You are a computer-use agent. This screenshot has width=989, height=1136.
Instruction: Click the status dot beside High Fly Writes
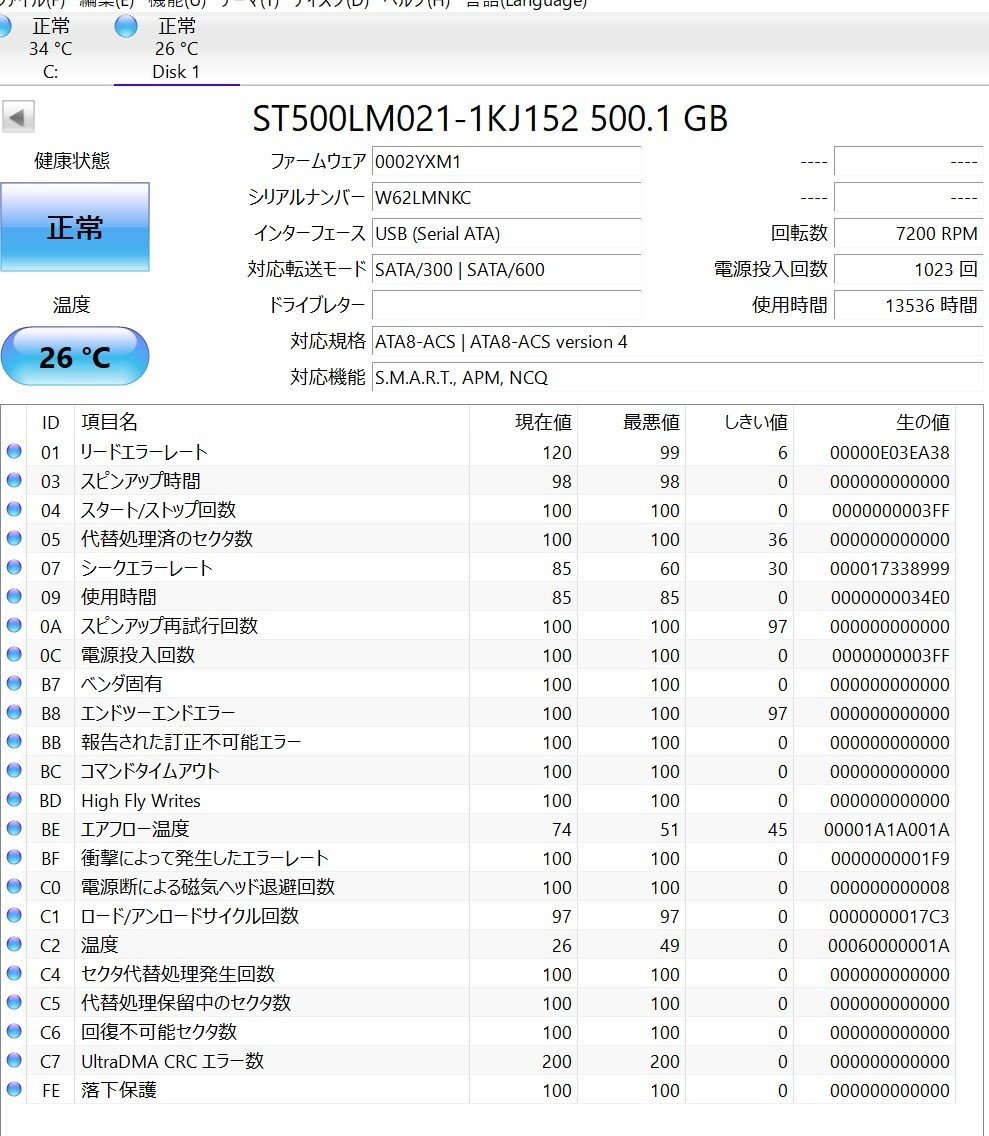tap(14, 800)
